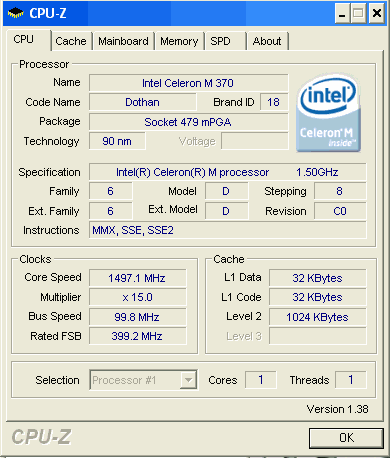The height and width of the screenshot is (458, 390).
Task: Select the Memory tab
Action: point(179,41)
